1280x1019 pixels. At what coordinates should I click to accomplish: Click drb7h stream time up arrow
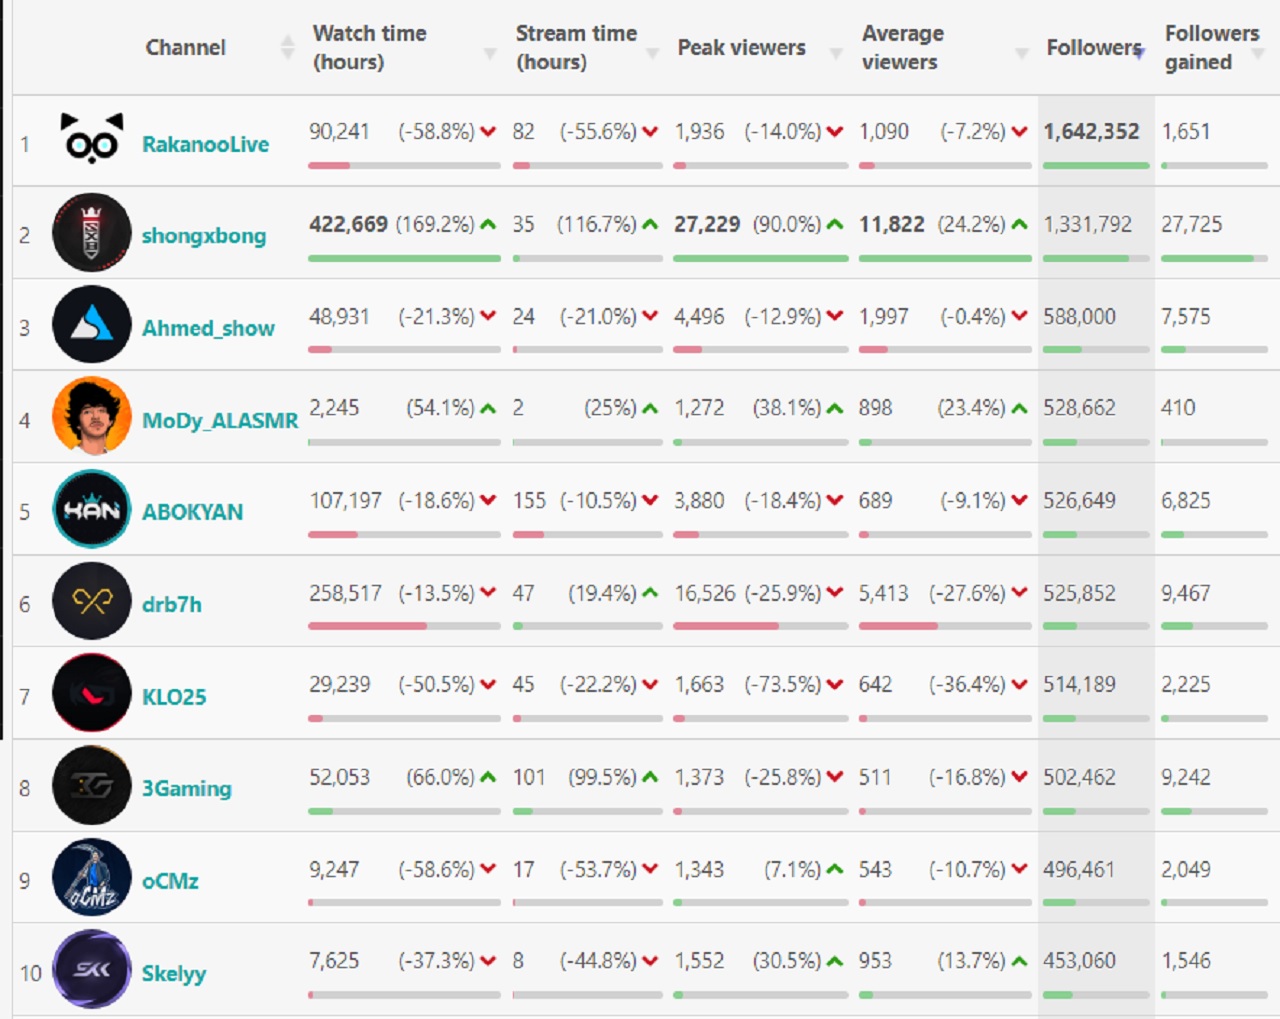pyautogui.click(x=650, y=593)
